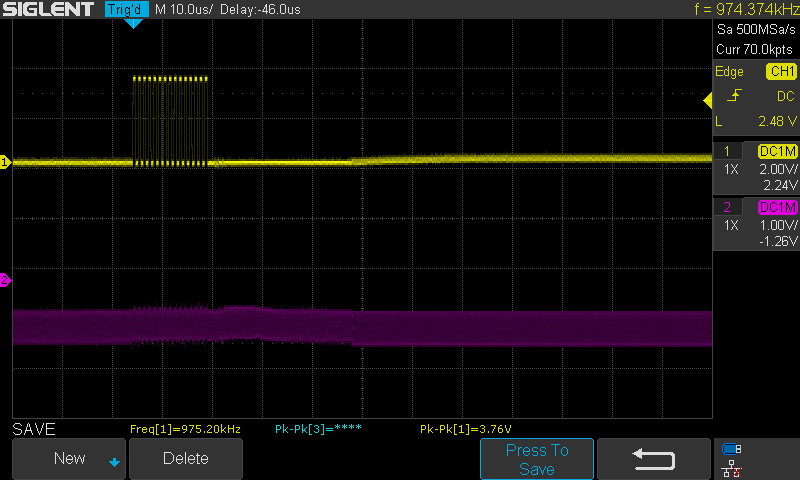This screenshot has width=800, height=480.
Task: Click the M 10.0us/ timebase text
Action: coord(184,9)
